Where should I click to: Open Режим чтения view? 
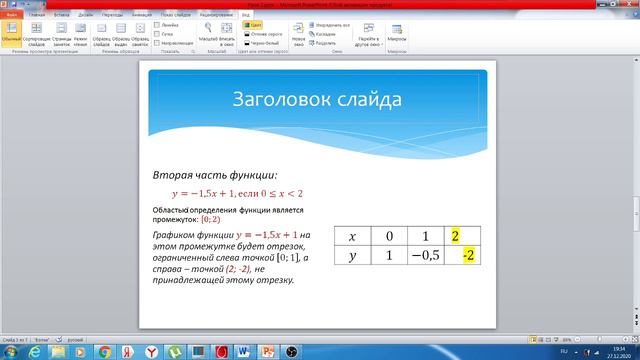[x=80, y=34]
